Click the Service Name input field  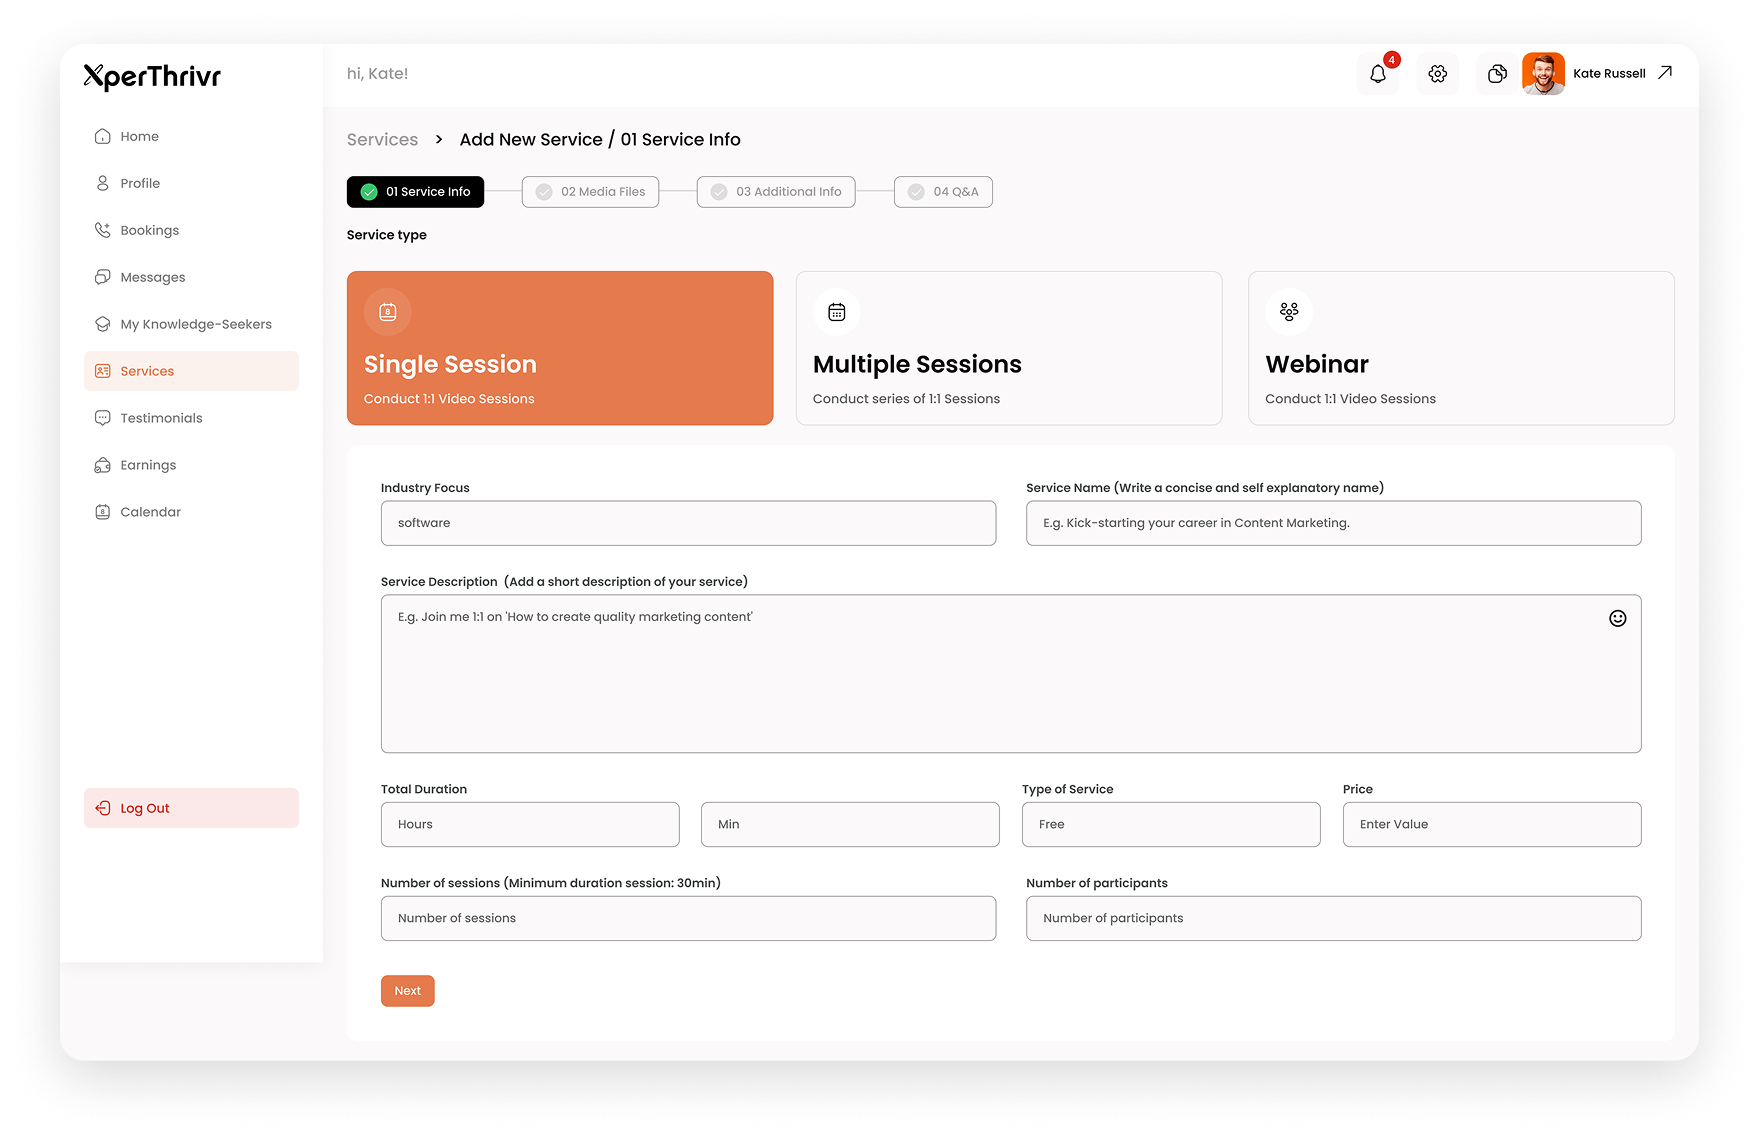[x=1333, y=522]
